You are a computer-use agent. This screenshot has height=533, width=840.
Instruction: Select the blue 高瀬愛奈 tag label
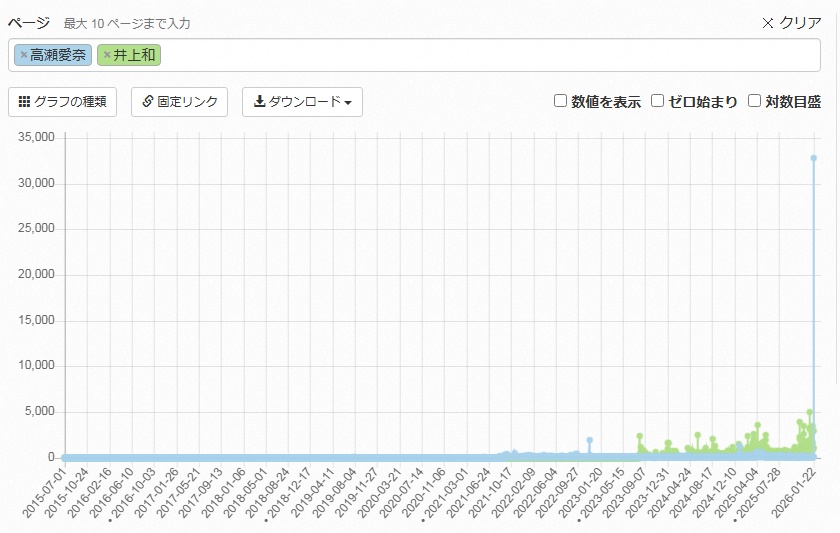point(58,55)
